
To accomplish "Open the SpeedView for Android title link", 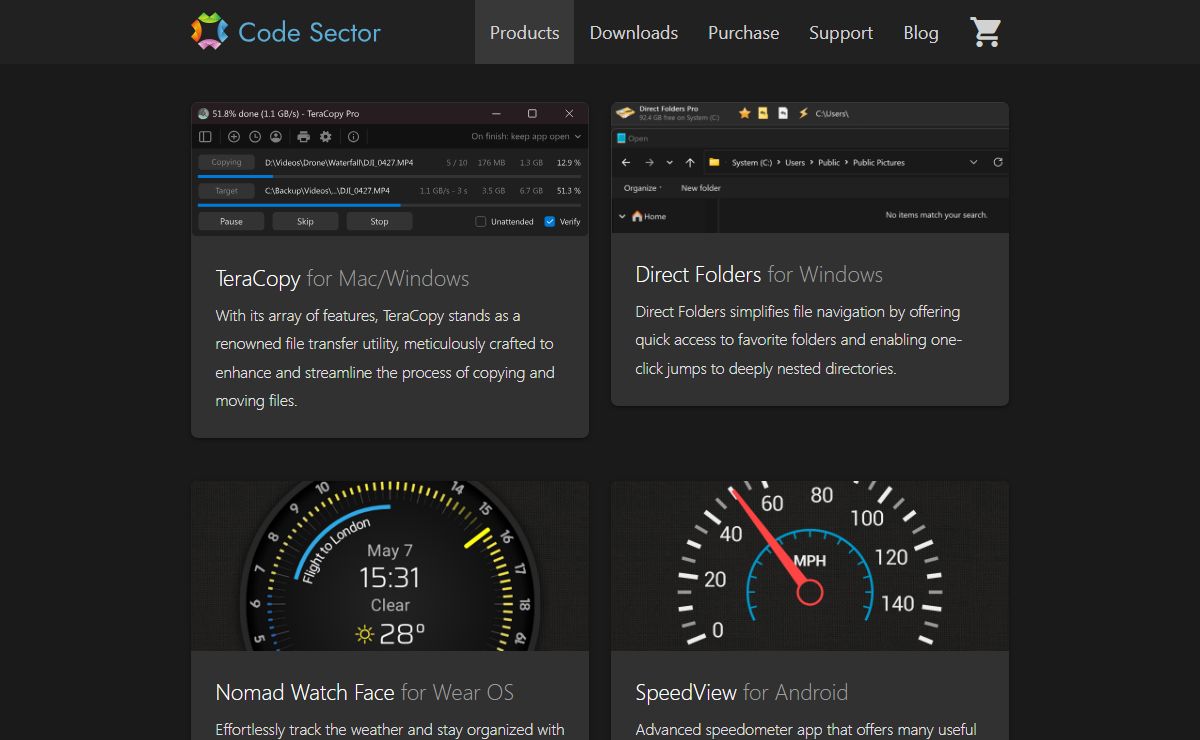I will click(742, 692).
